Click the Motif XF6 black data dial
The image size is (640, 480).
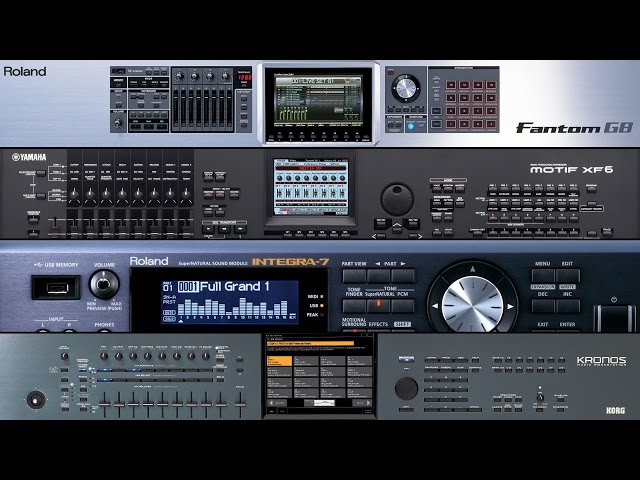point(397,199)
